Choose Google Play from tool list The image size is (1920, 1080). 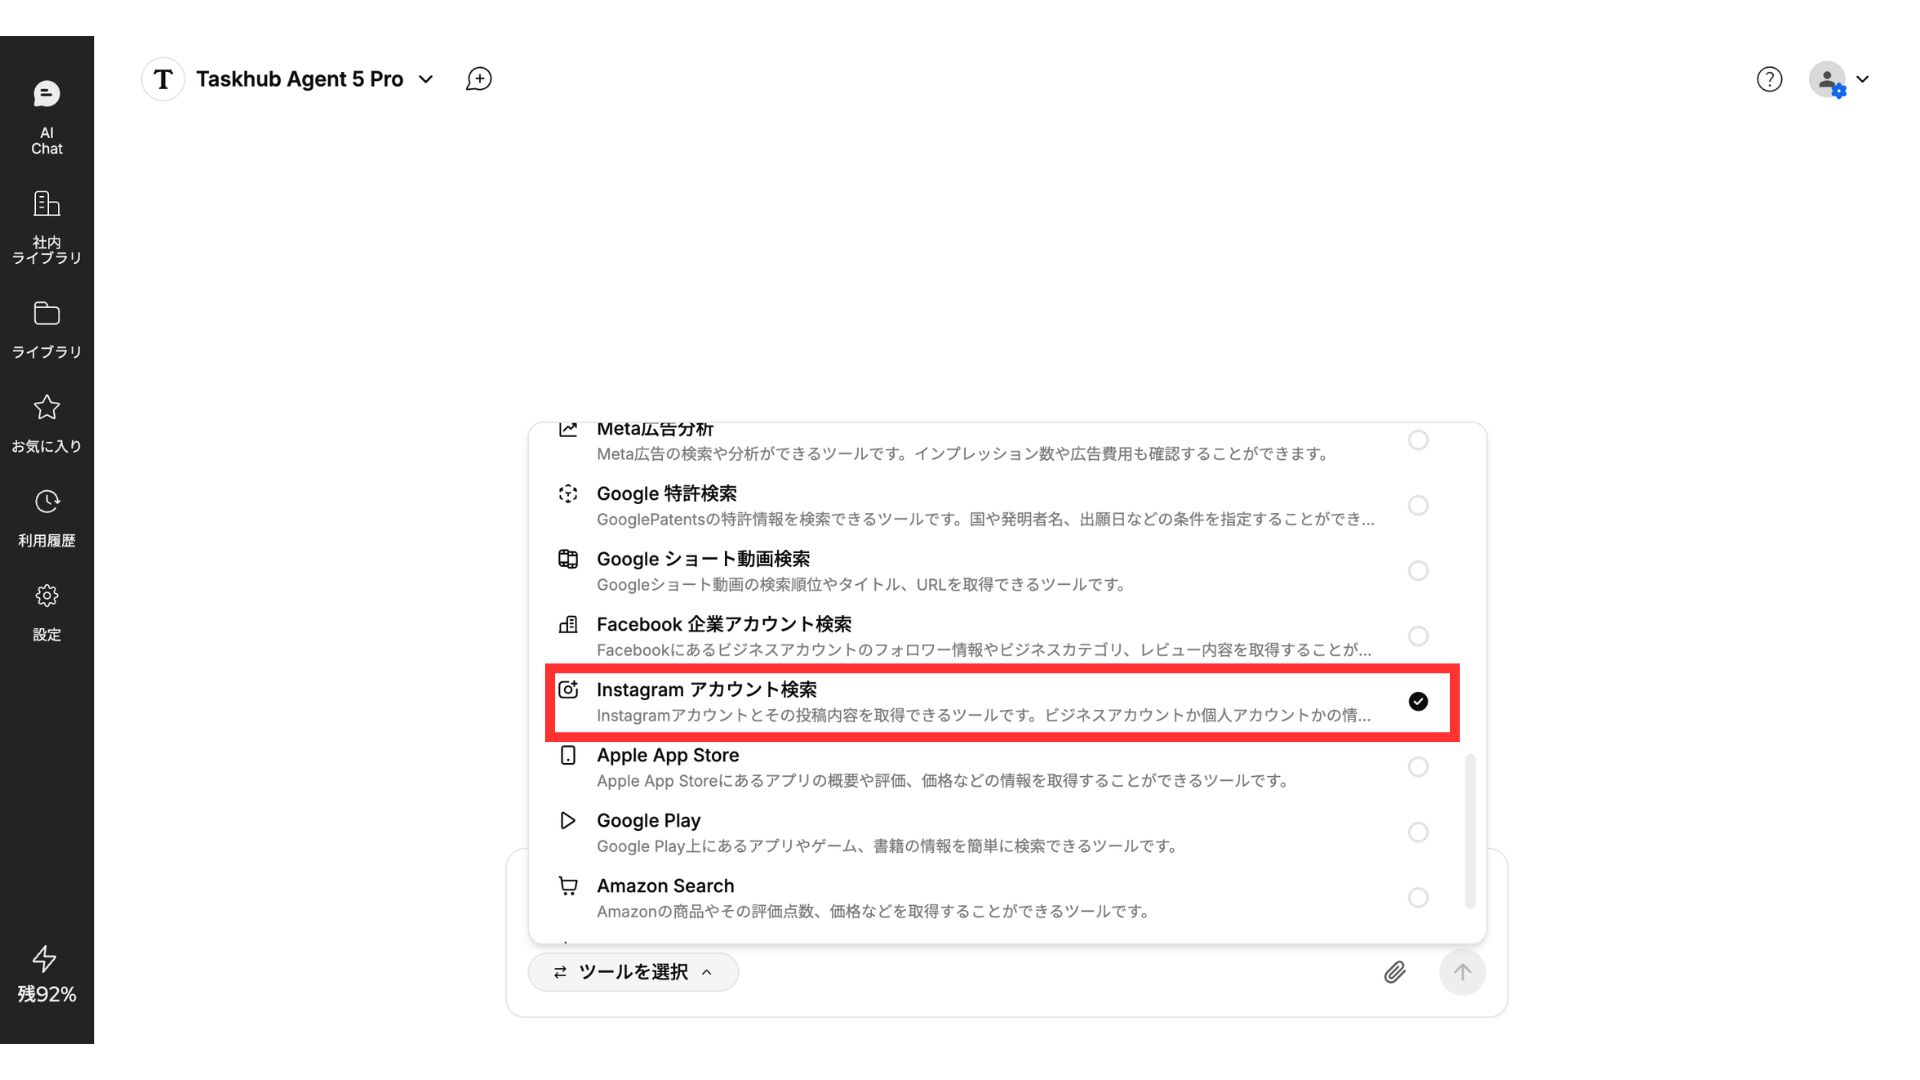coord(648,821)
